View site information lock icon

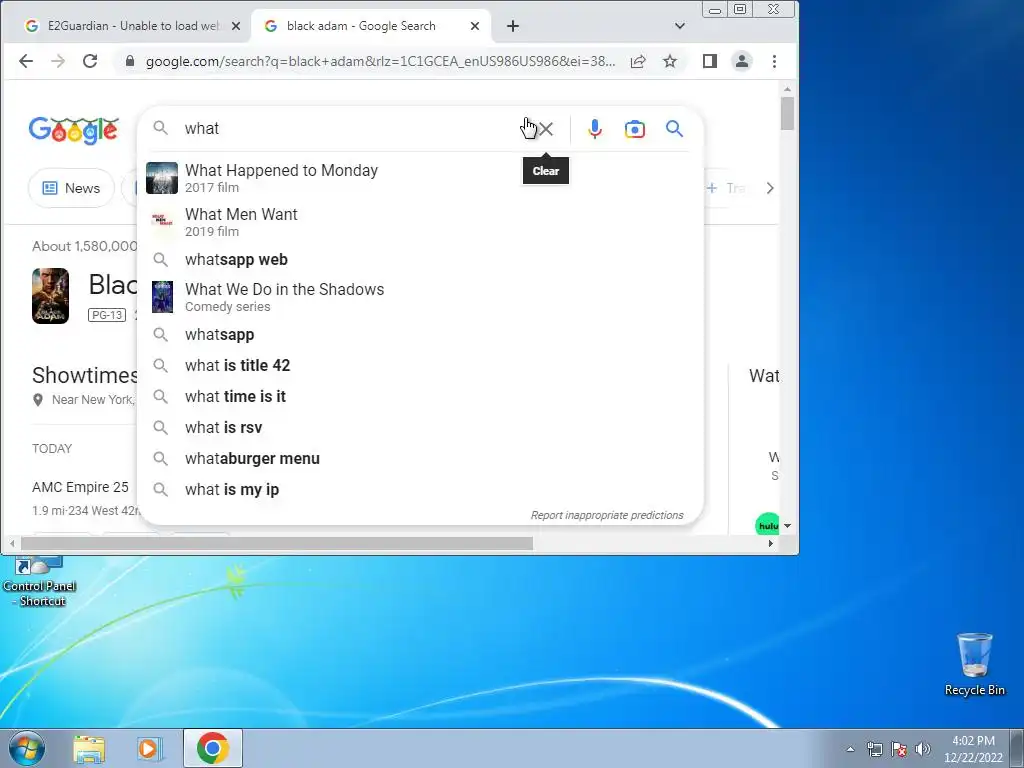(130, 61)
